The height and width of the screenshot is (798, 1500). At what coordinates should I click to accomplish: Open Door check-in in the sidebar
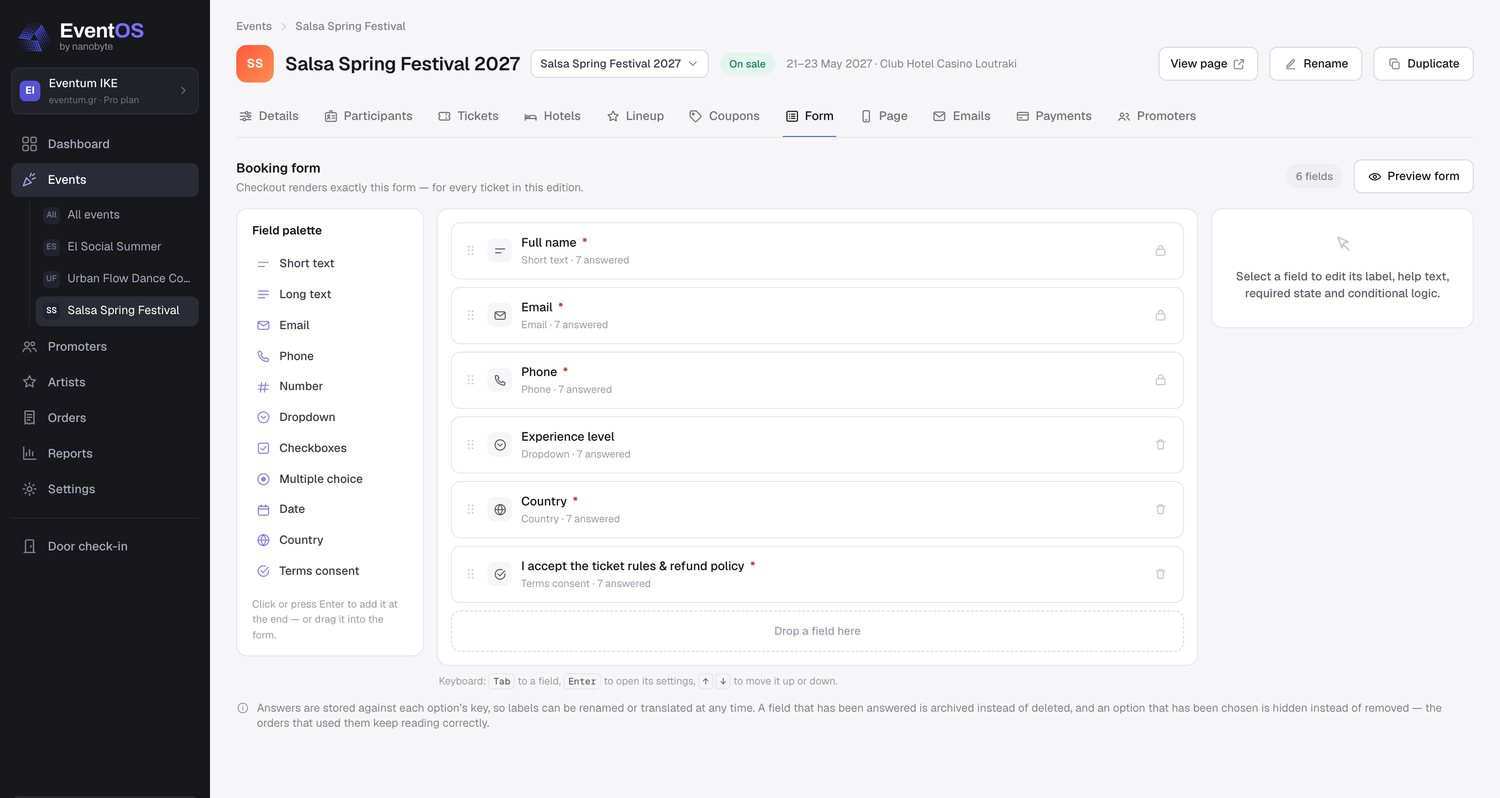[105, 547]
